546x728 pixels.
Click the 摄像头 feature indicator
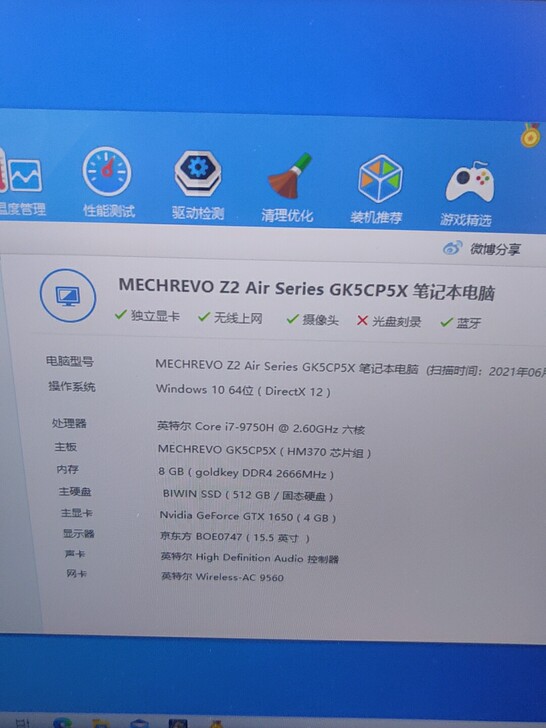[312, 319]
